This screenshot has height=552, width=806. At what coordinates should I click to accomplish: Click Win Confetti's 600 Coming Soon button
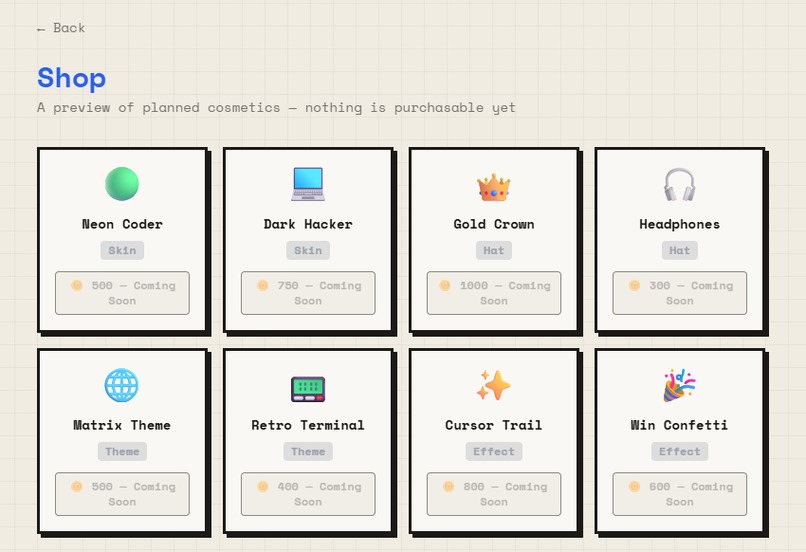(x=680, y=494)
